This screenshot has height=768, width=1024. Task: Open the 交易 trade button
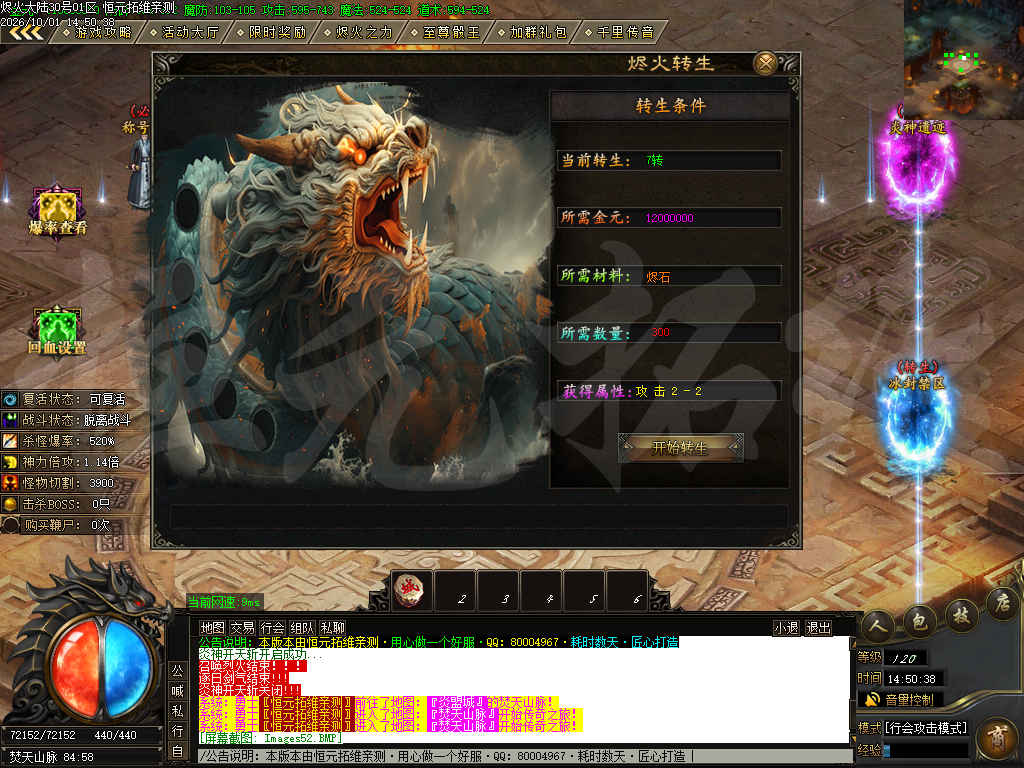pyautogui.click(x=242, y=628)
